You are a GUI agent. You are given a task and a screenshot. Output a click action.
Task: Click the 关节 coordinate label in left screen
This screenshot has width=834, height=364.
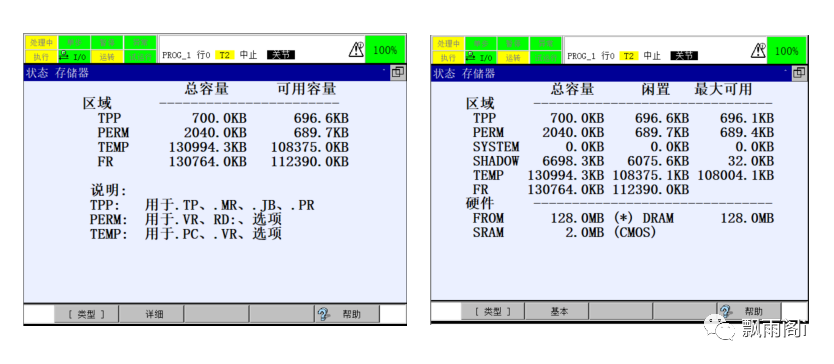[281, 55]
